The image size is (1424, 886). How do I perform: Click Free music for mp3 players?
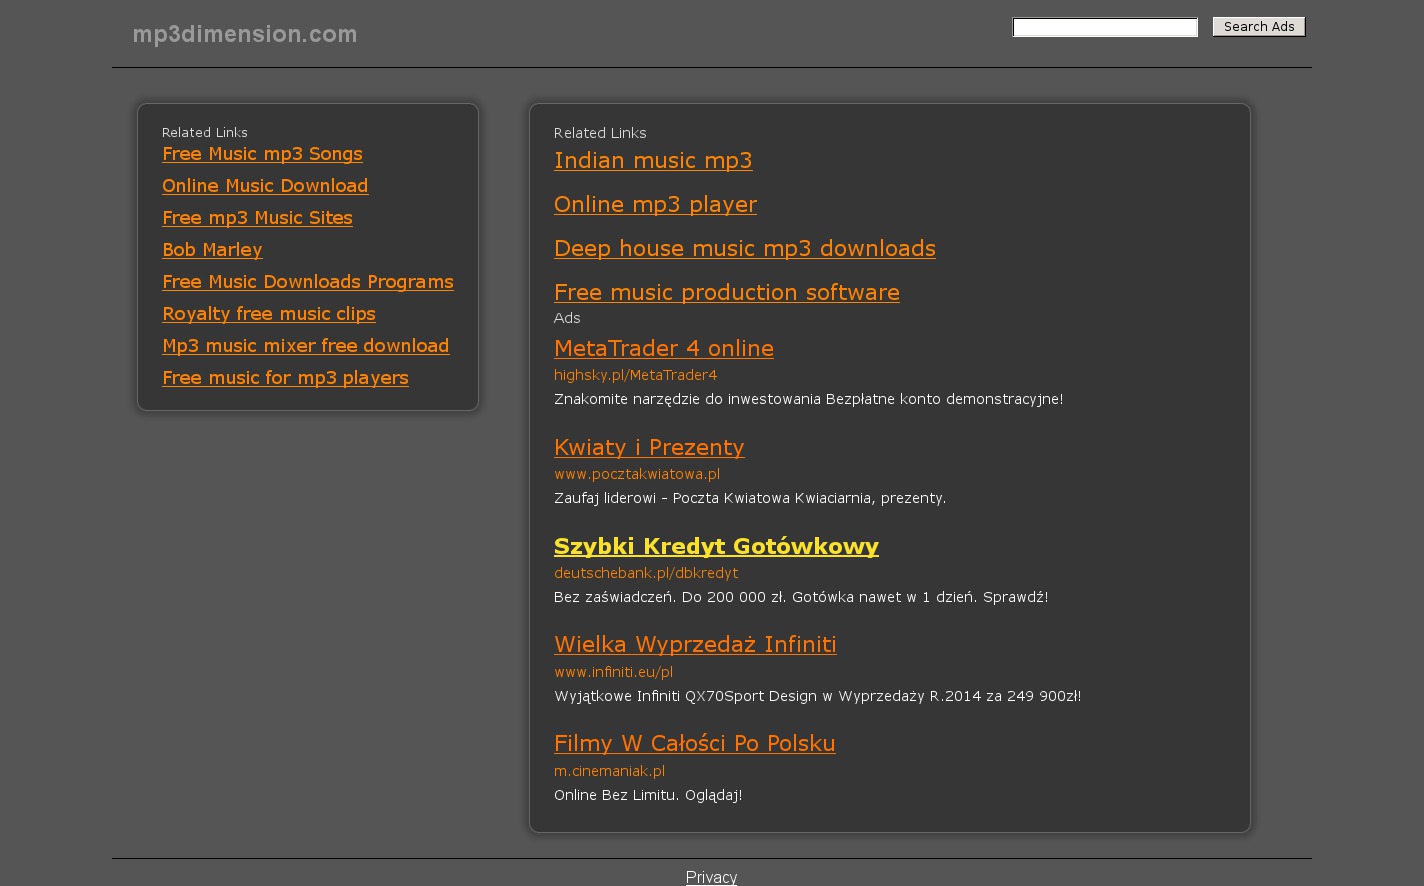point(285,378)
